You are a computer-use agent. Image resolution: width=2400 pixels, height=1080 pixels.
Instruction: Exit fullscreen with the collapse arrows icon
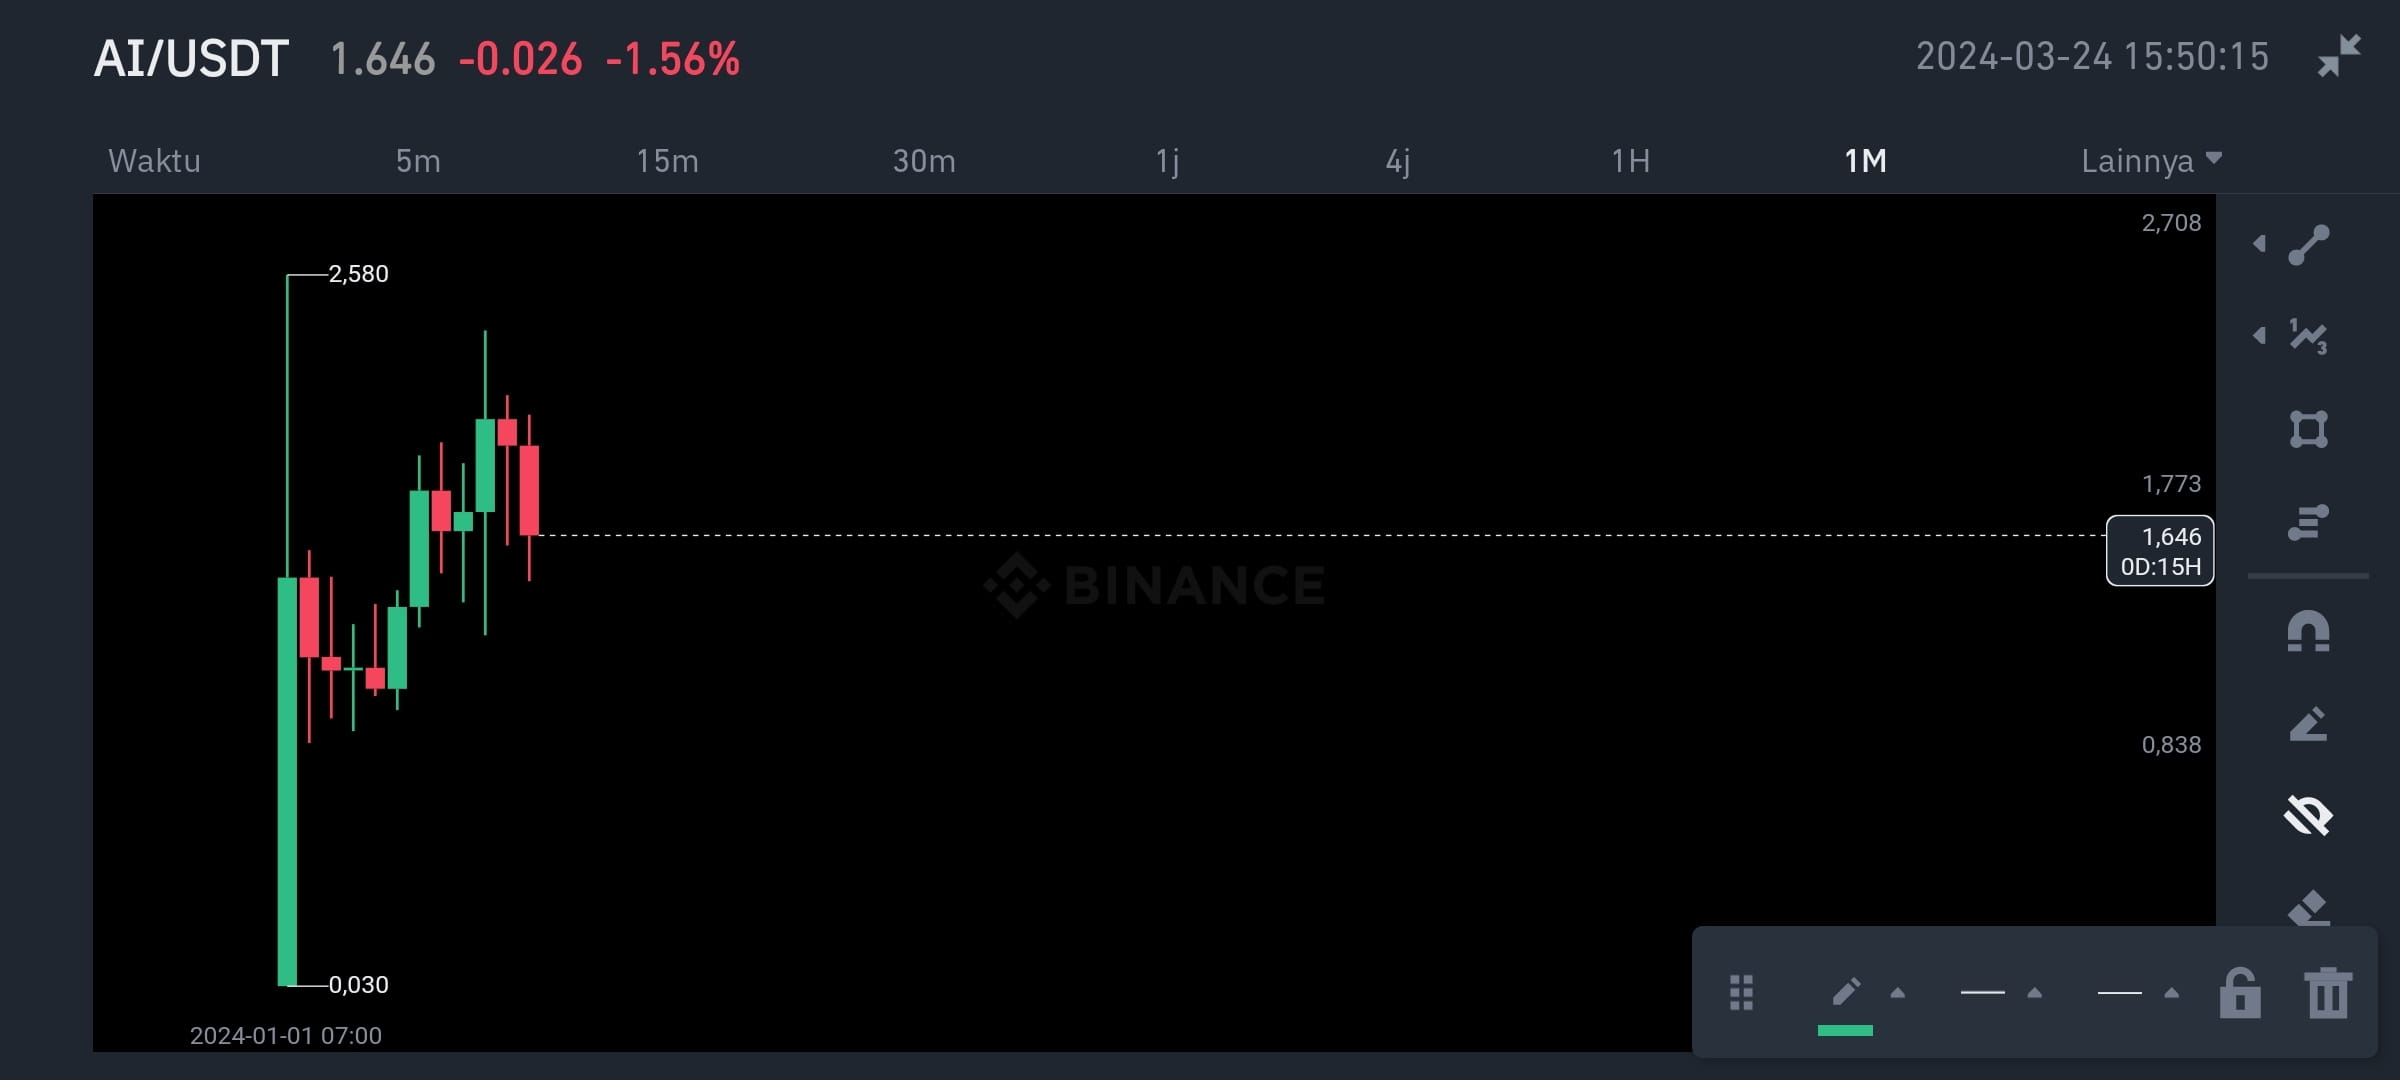tap(2339, 56)
